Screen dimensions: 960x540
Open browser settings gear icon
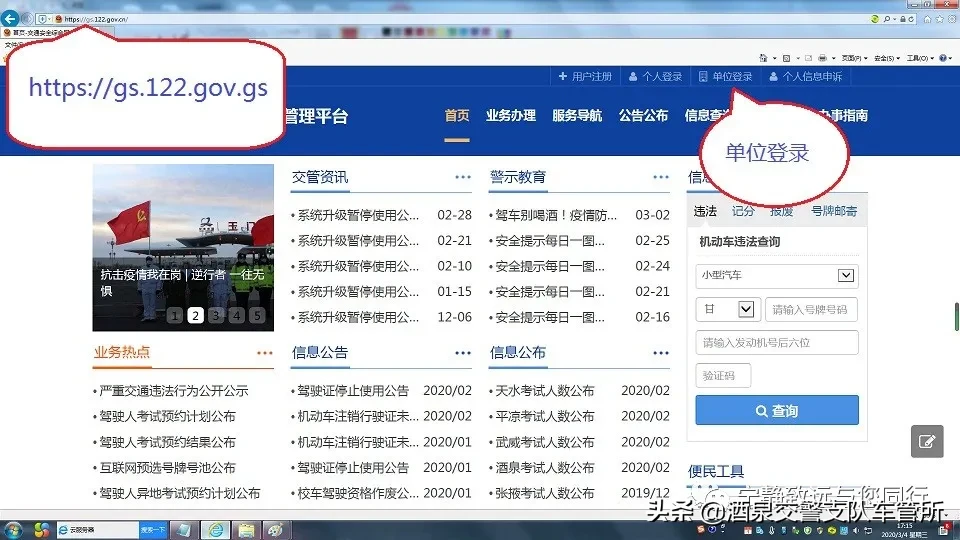pos(952,19)
